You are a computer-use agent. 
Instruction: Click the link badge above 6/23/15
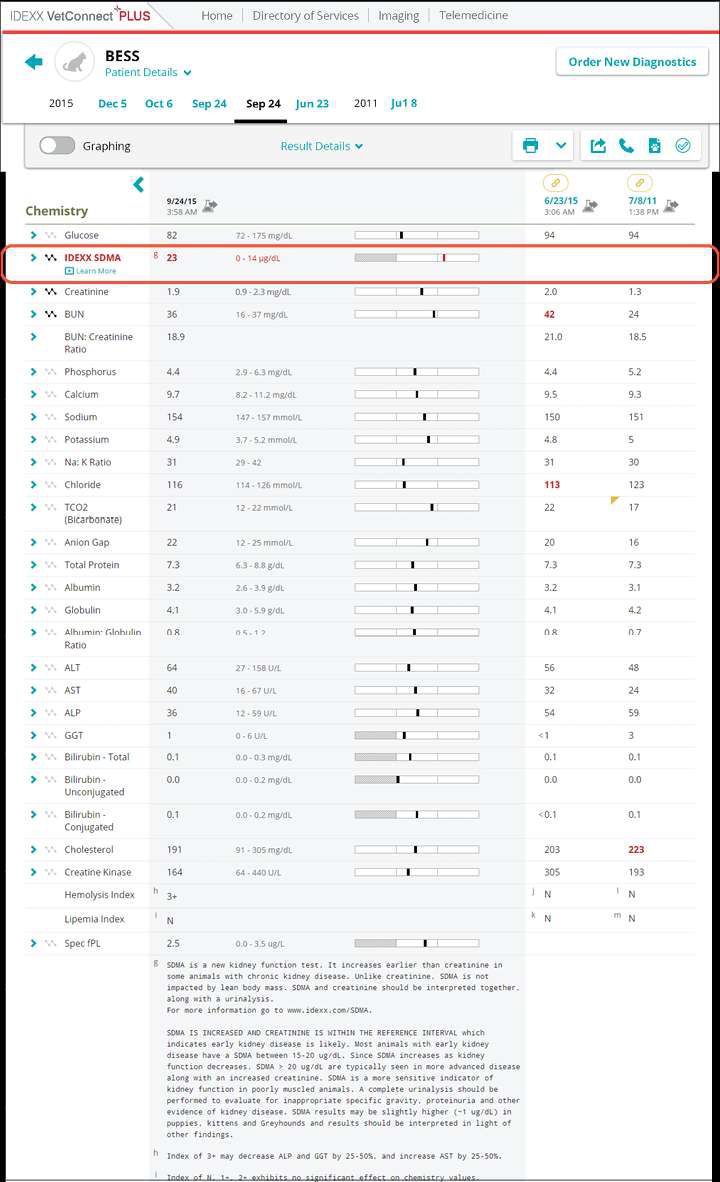point(556,182)
